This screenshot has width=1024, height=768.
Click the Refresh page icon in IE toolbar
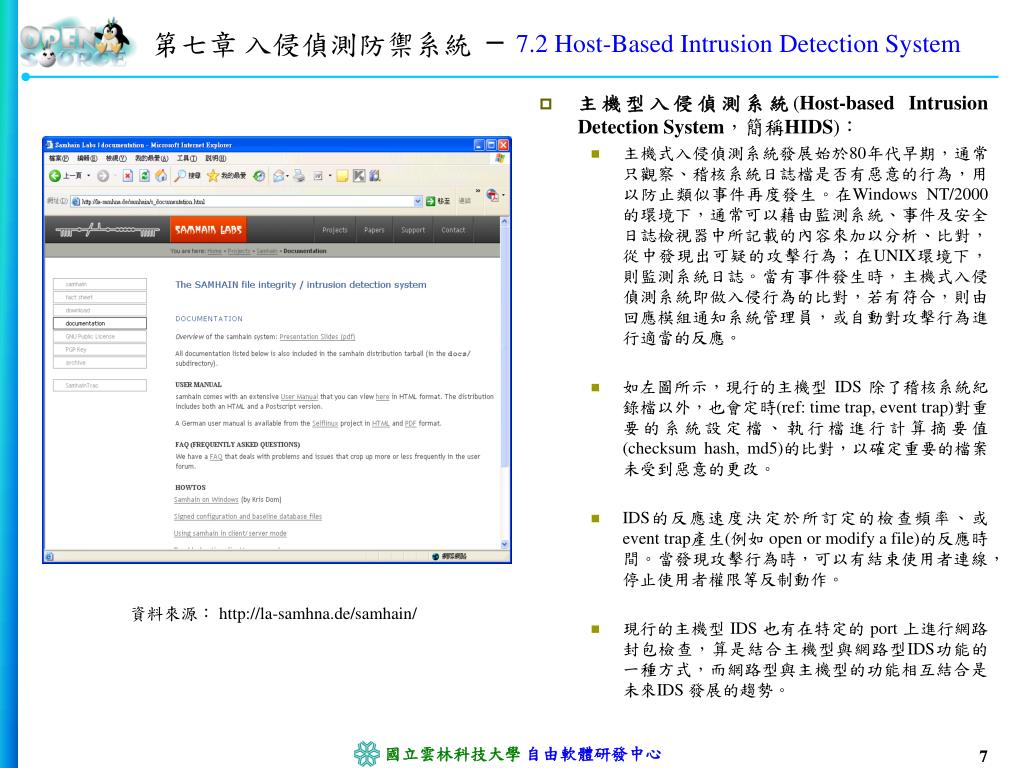[x=144, y=176]
